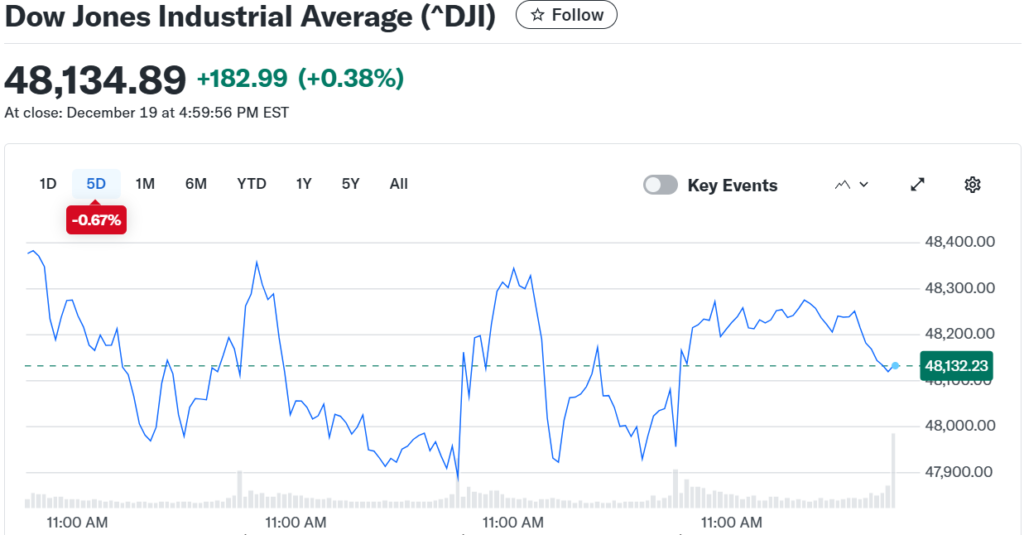
Task: Click the Follow star button
Action: (566, 15)
